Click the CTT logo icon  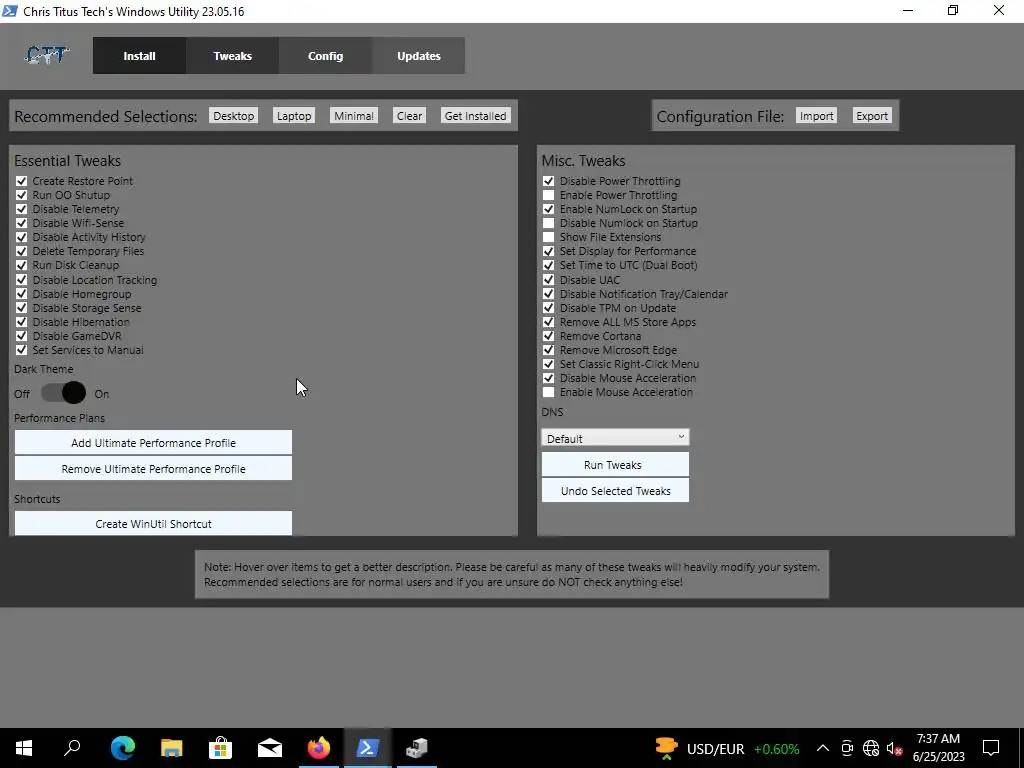coord(46,56)
